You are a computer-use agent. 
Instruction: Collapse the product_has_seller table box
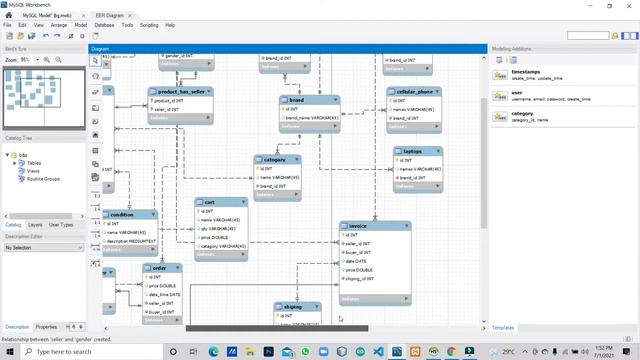coord(209,91)
